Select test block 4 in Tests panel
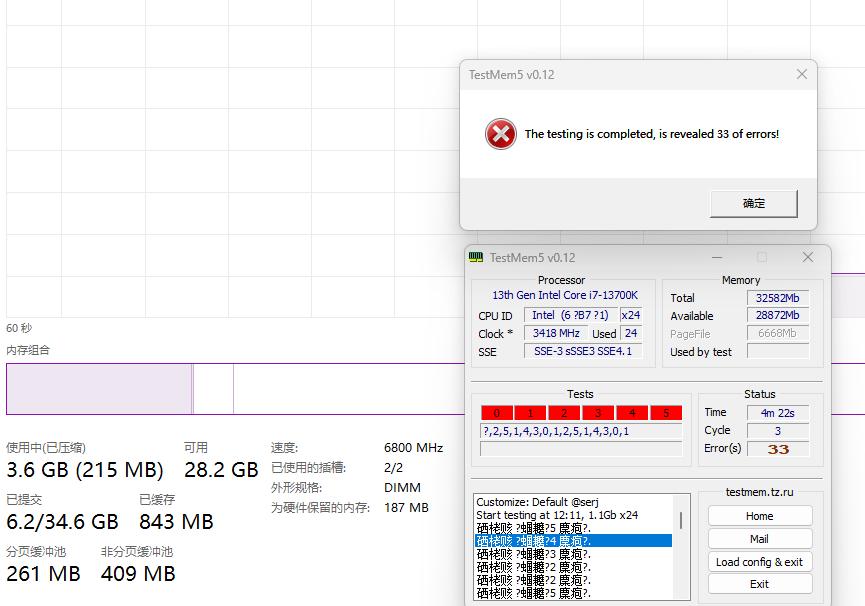865x606 pixels. point(631,412)
